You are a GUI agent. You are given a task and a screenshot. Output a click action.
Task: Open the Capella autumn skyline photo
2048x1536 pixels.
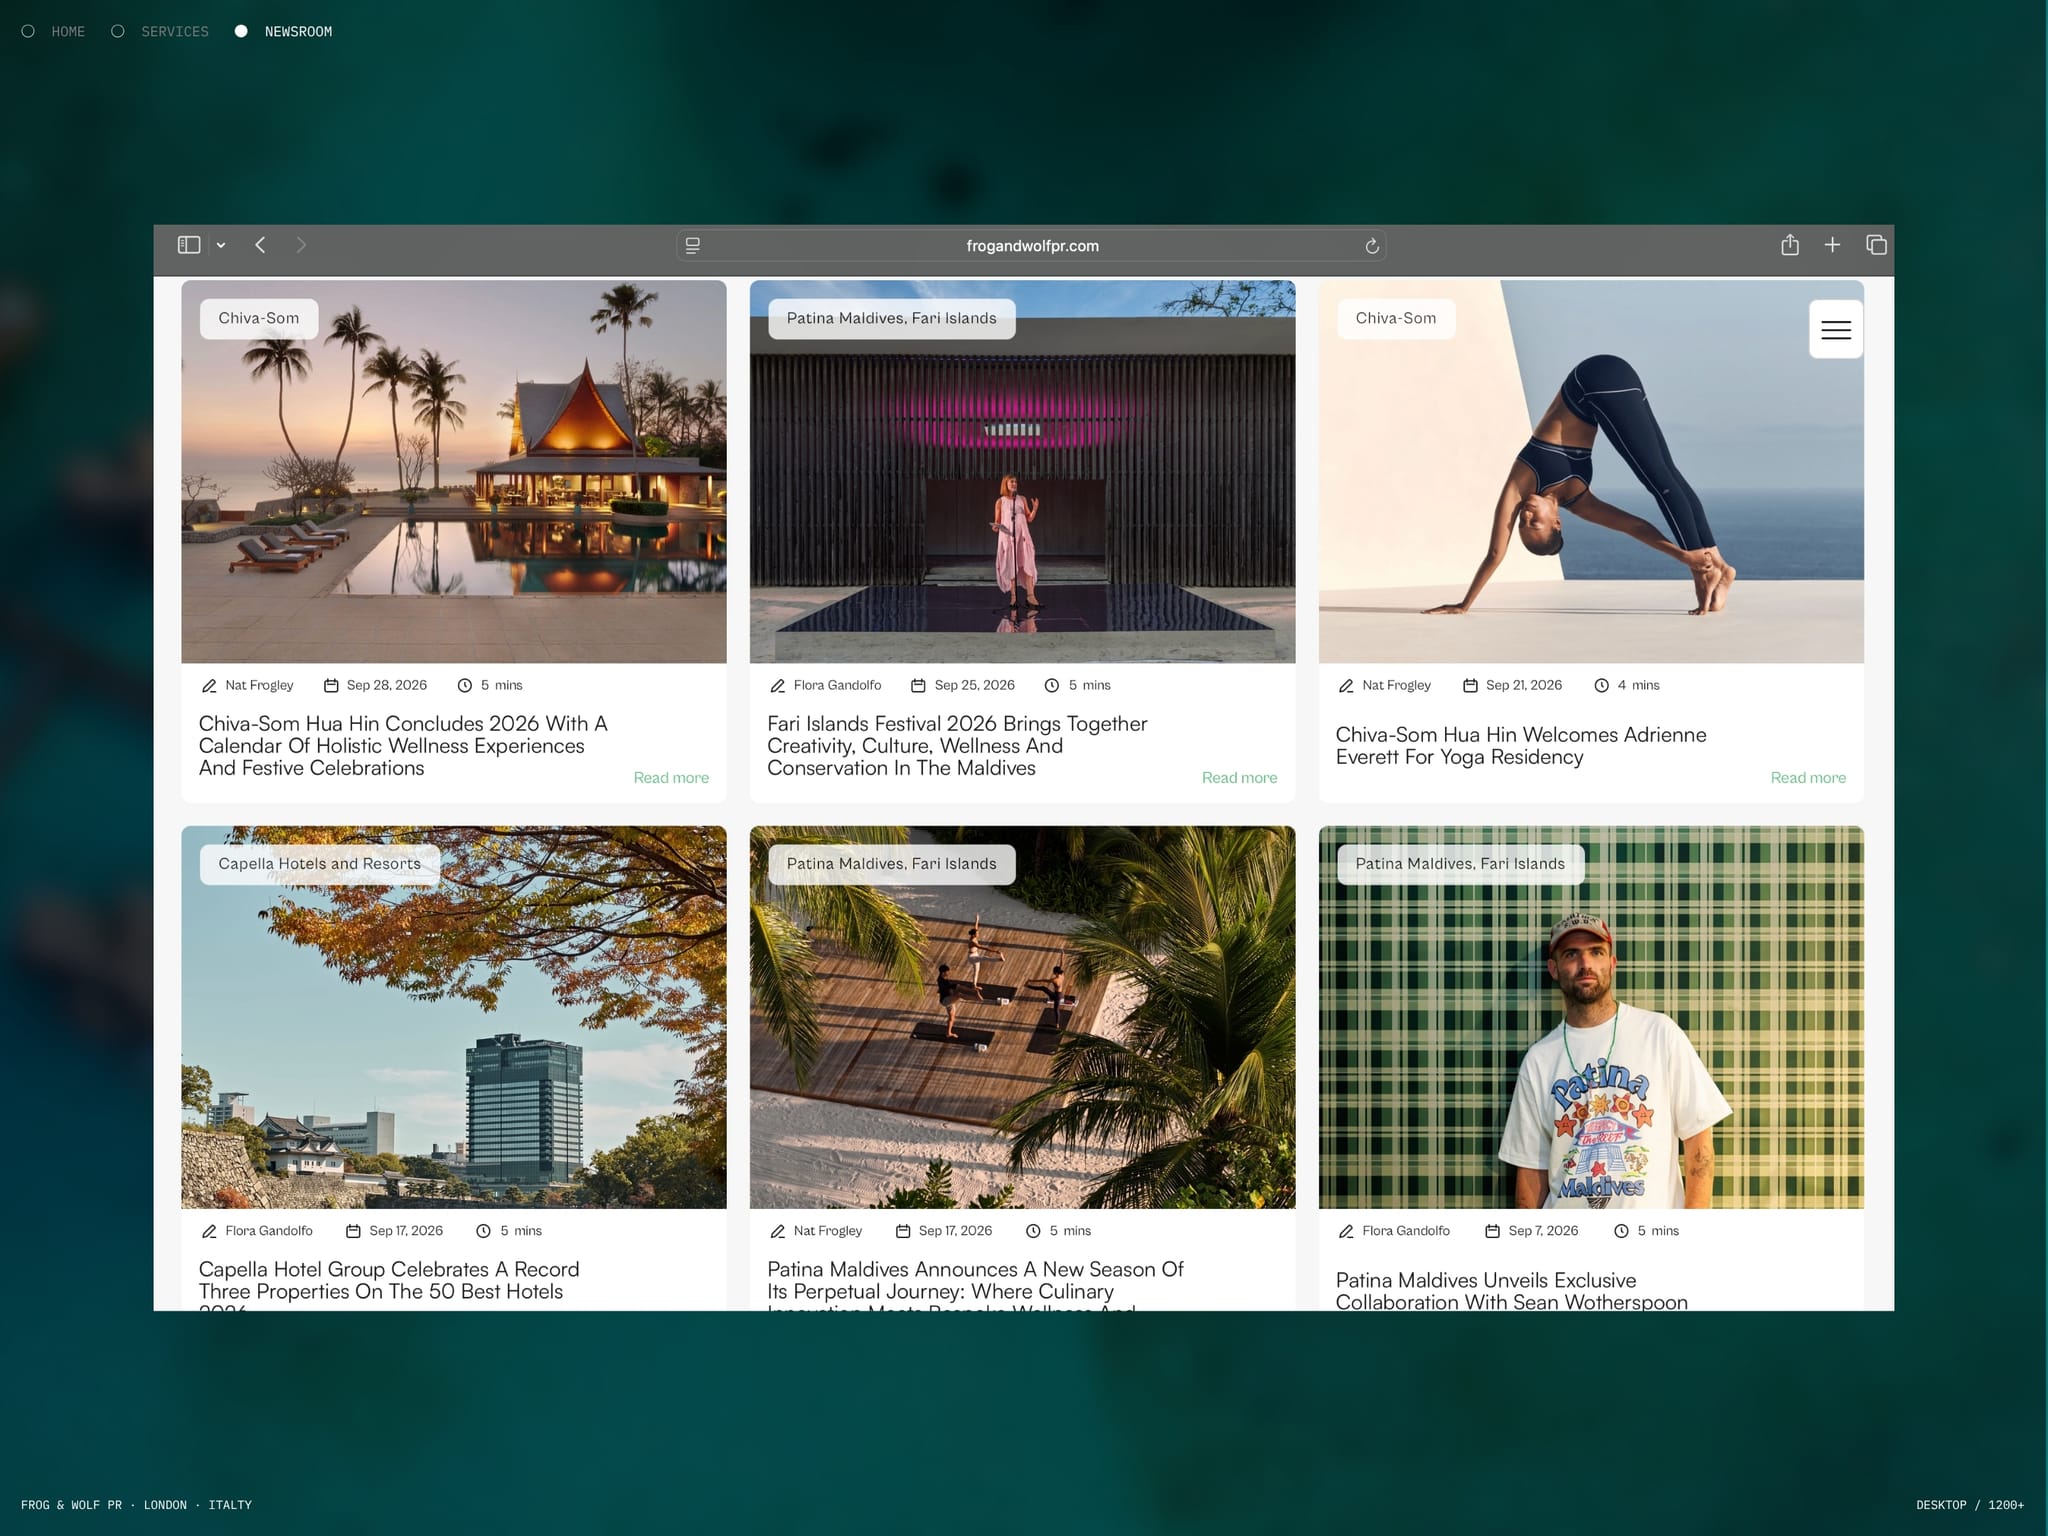[454, 1017]
